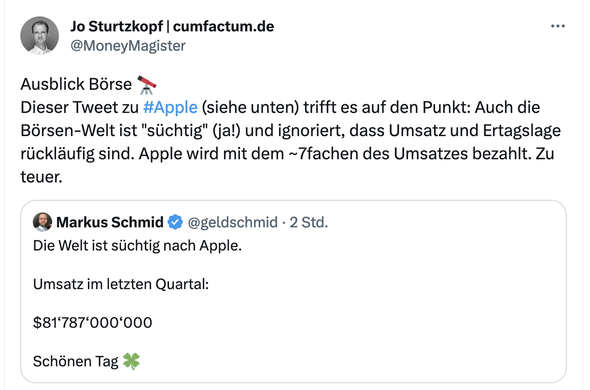The image size is (590, 390).
Task: Open Jo Sturtzkopf's profile picture
Action: pos(40,35)
